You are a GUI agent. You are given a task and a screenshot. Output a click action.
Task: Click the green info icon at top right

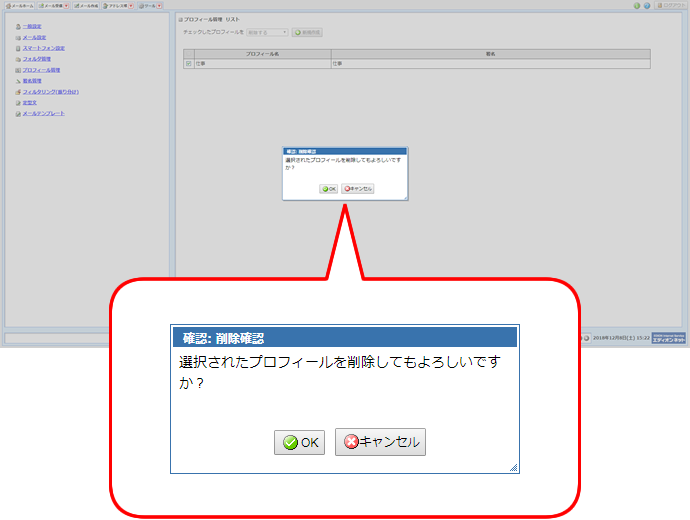click(x=637, y=6)
